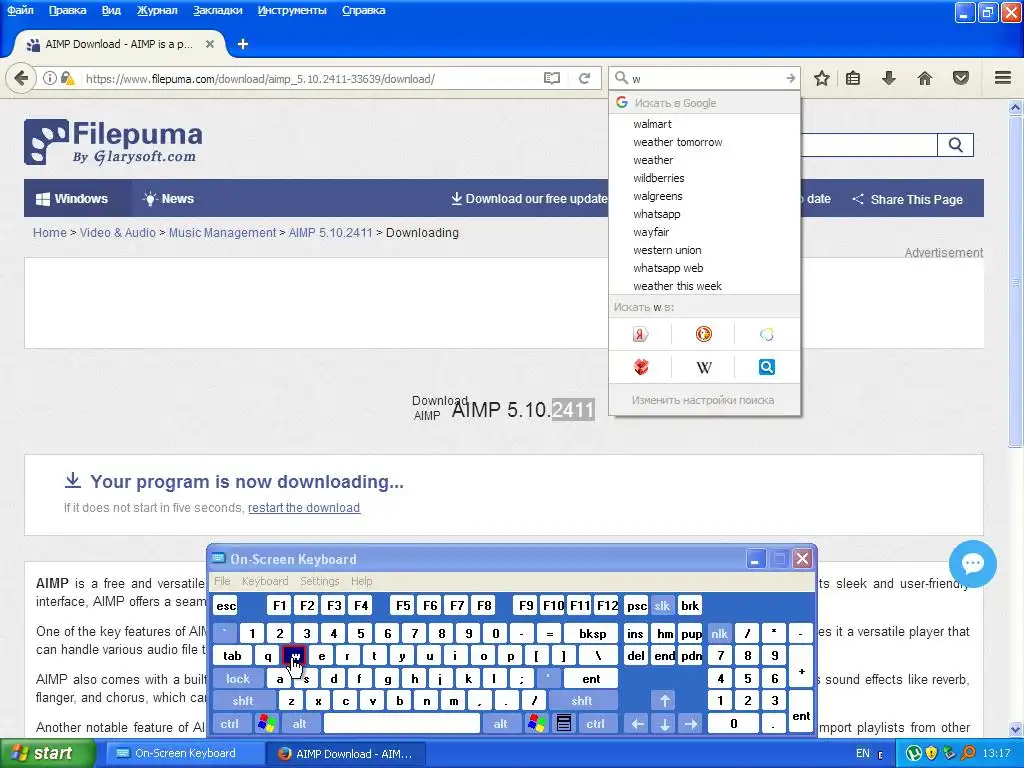Go back with the browser back arrow
This screenshot has height=768, width=1024.
pyautogui.click(x=21, y=78)
